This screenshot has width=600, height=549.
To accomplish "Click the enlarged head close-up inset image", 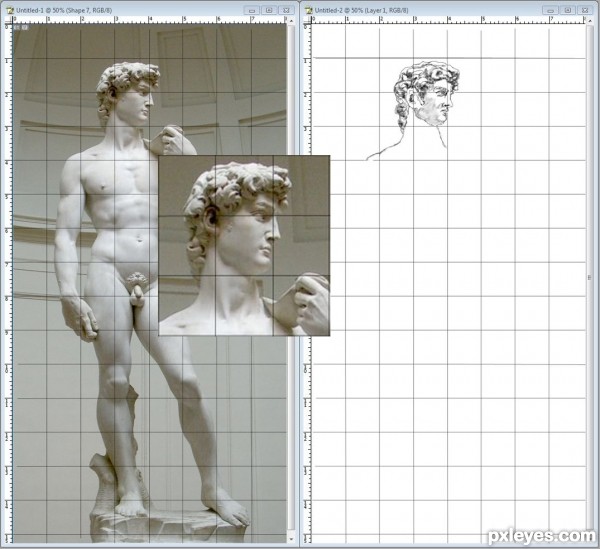I will [x=244, y=246].
